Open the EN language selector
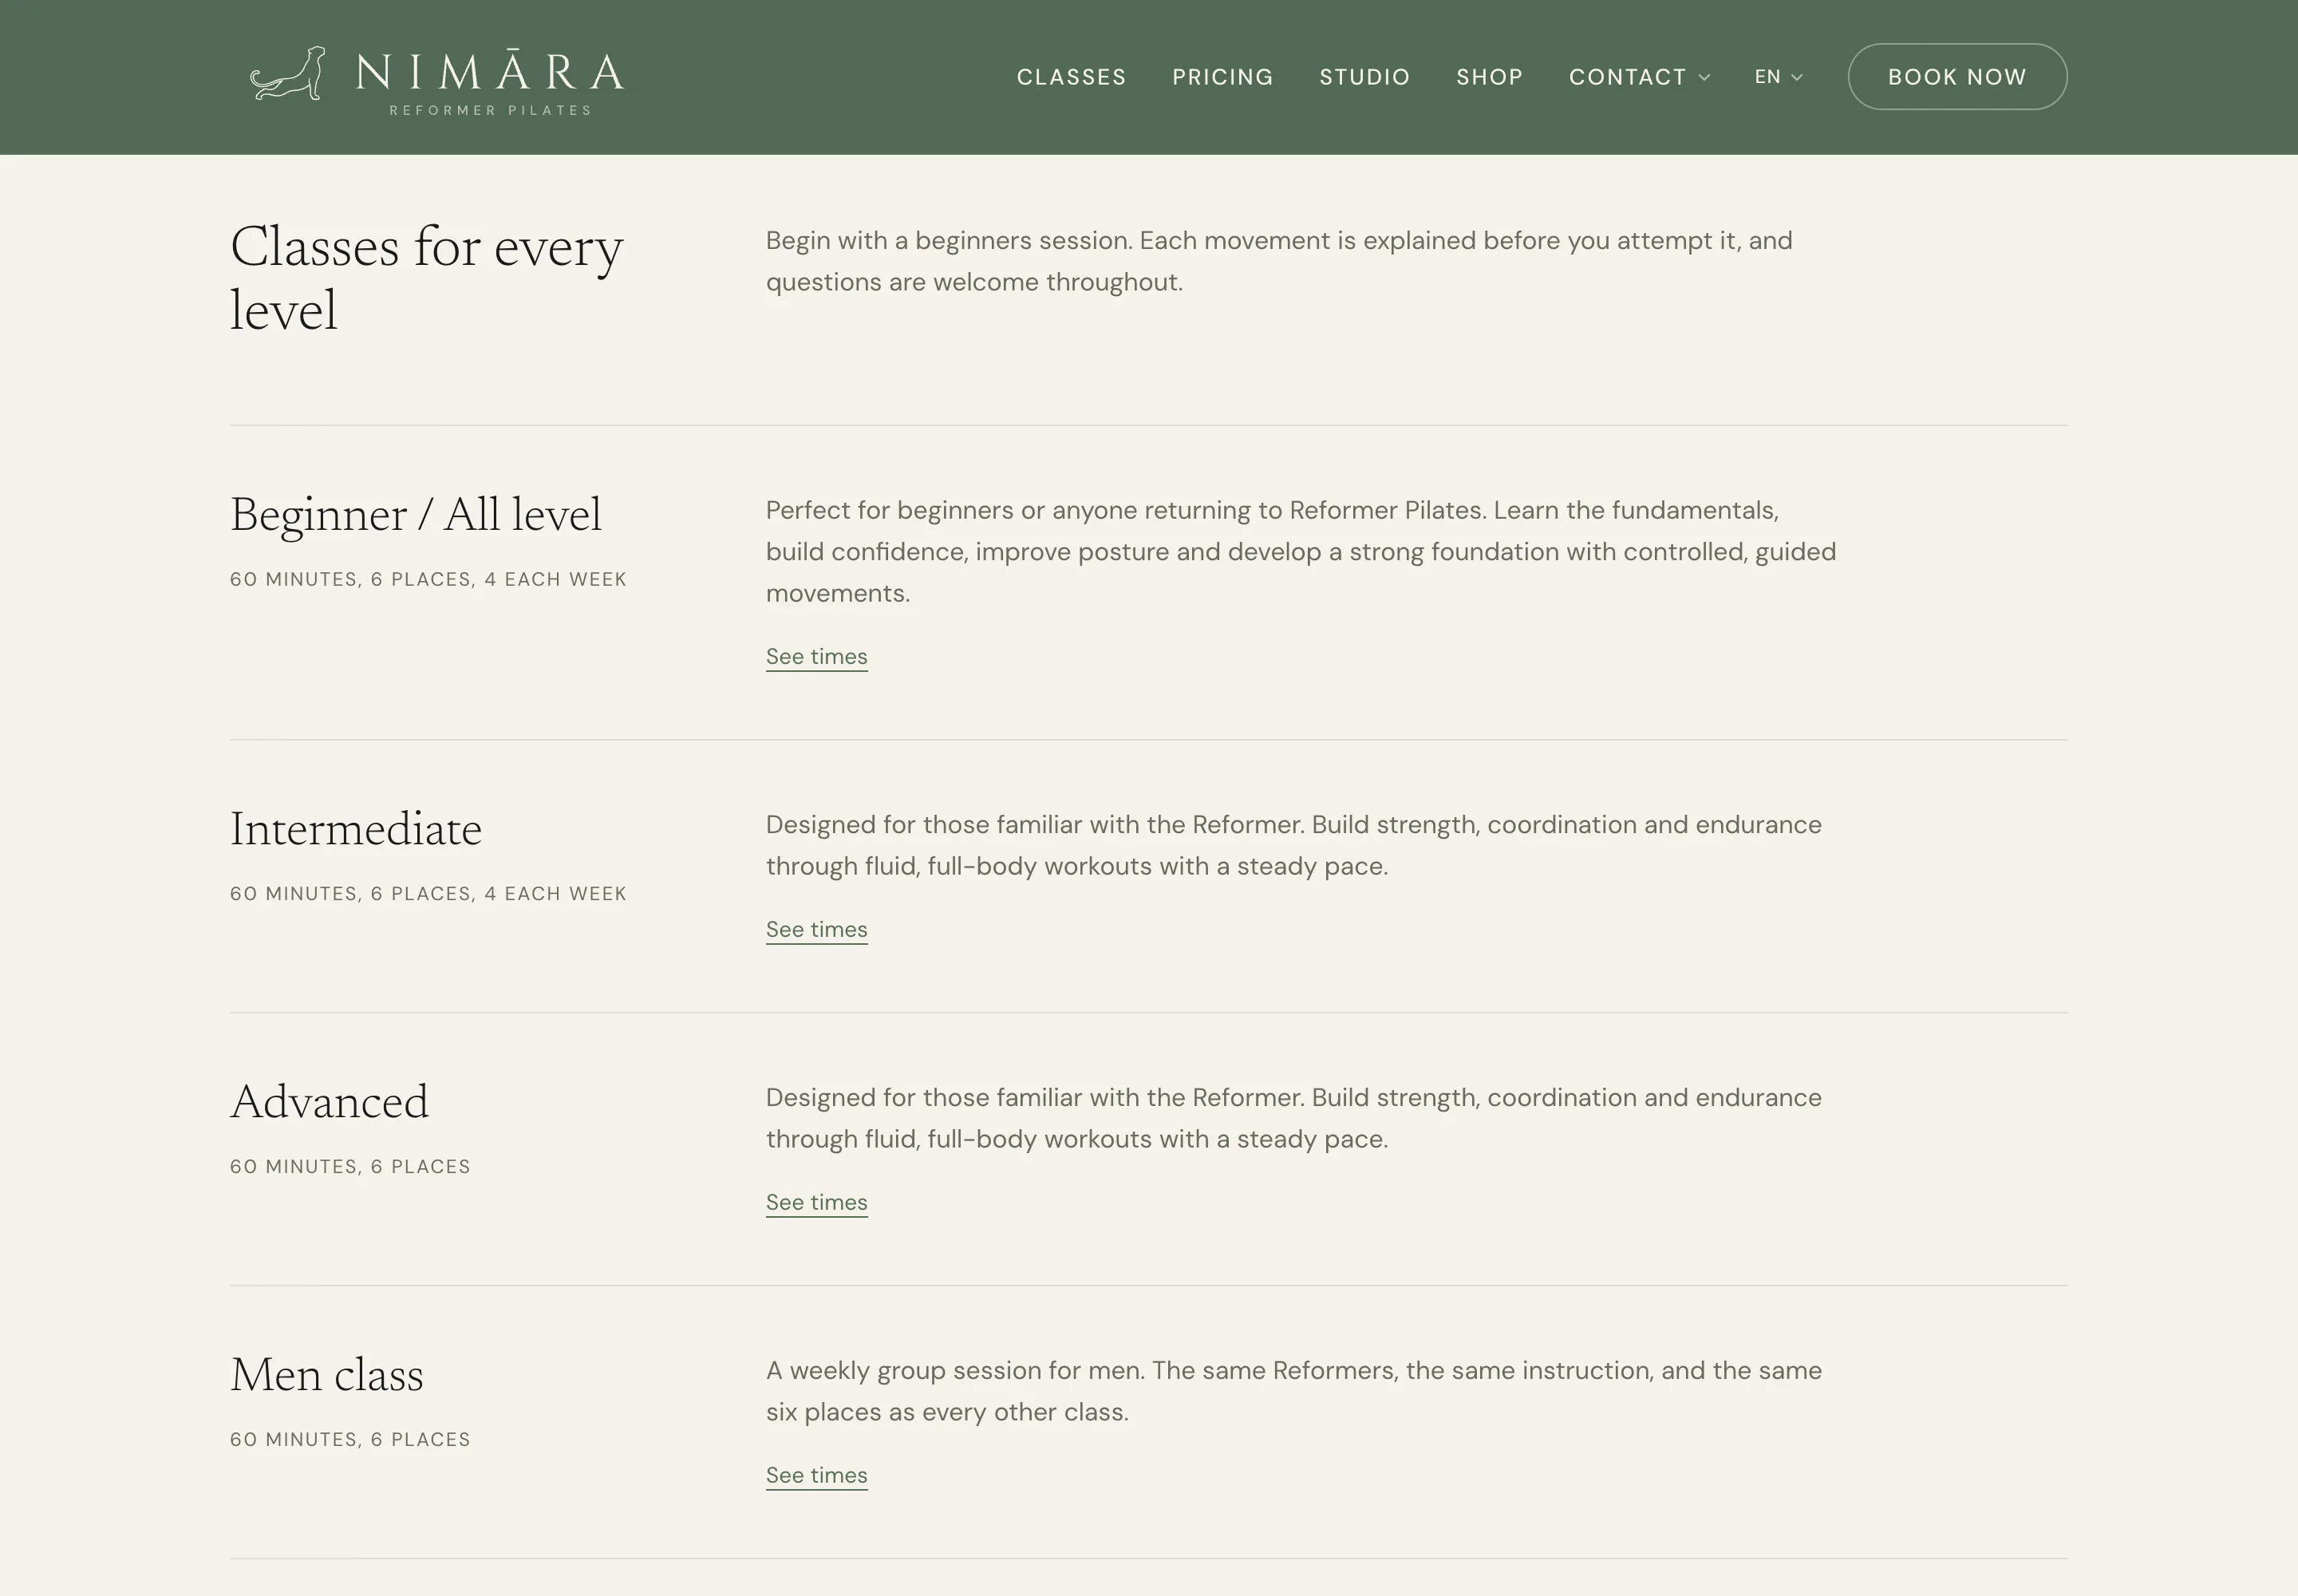 pos(1778,77)
